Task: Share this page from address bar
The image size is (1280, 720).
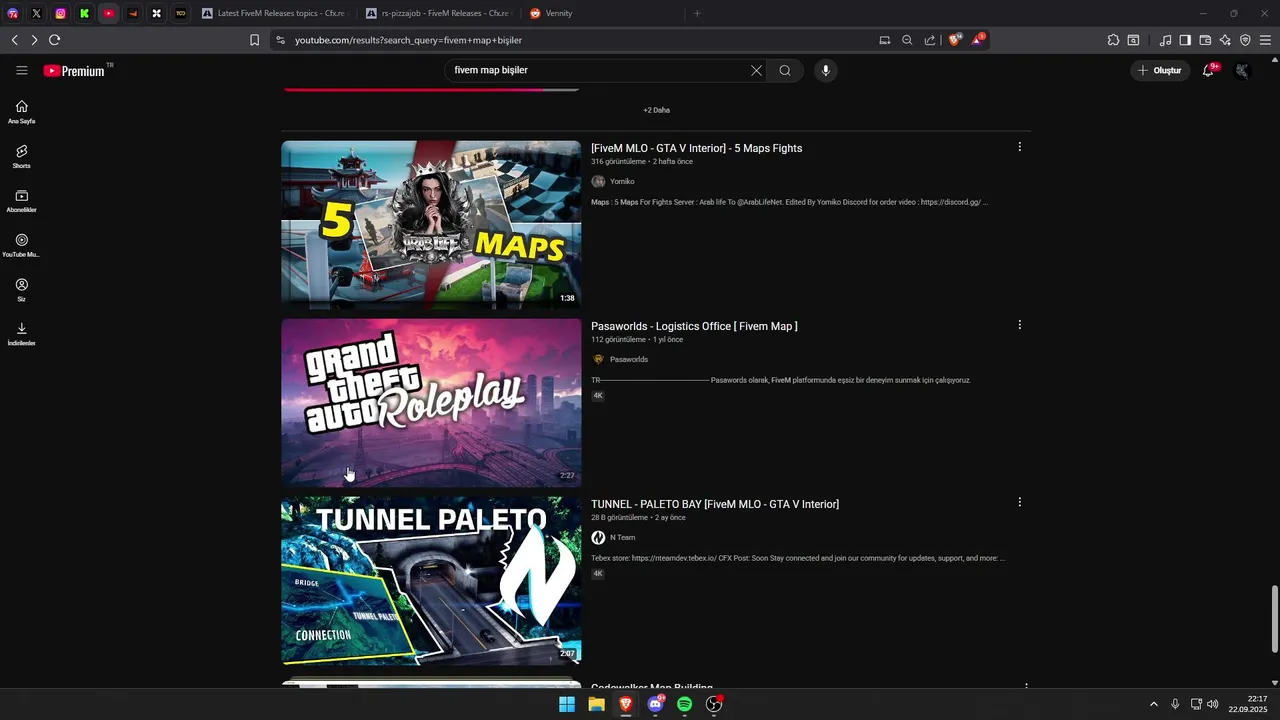Action: point(930,40)
